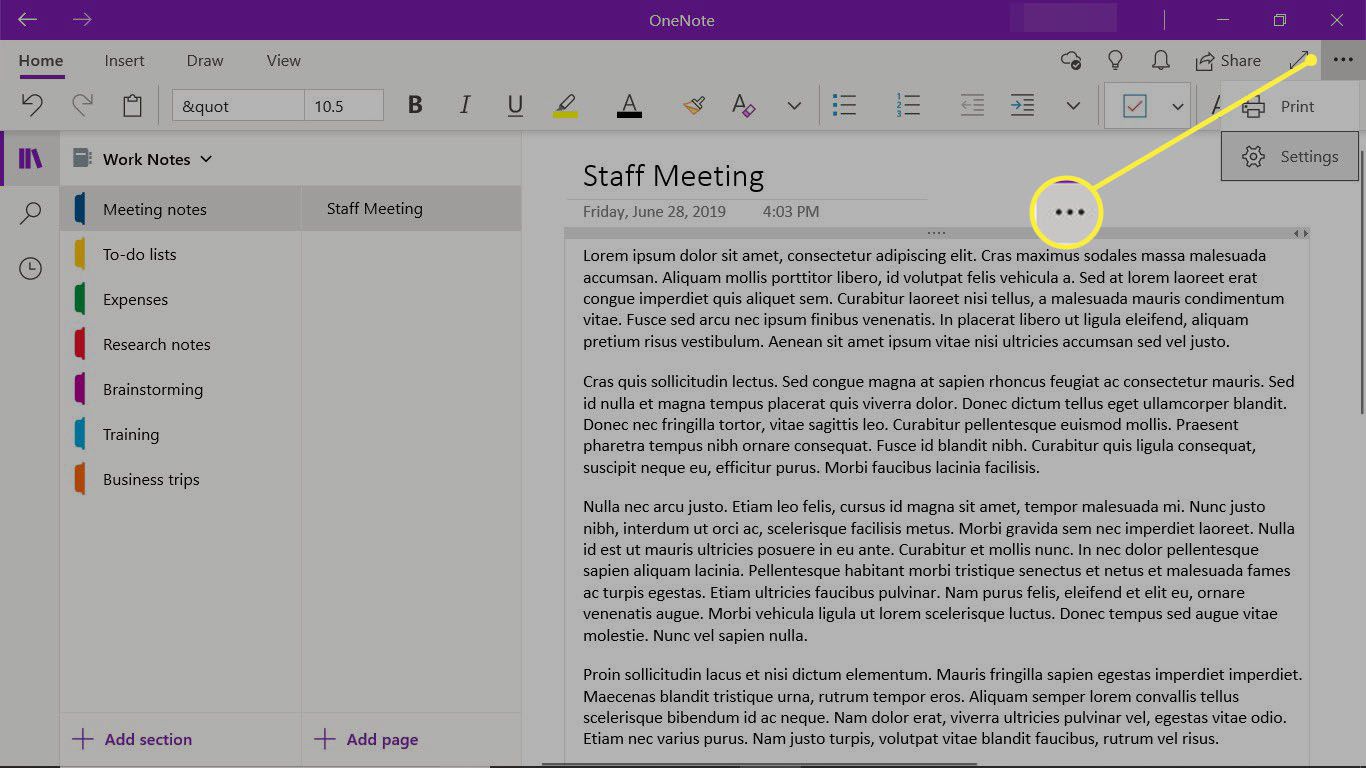Open the more options ellipsis menu
This screenshot has width=1366, height=768.
pyautogui.click(x=1343, y=60)
